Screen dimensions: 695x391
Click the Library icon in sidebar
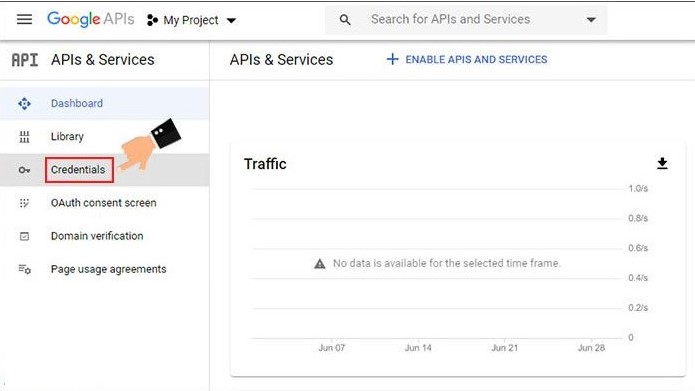[x=24, y=137]
